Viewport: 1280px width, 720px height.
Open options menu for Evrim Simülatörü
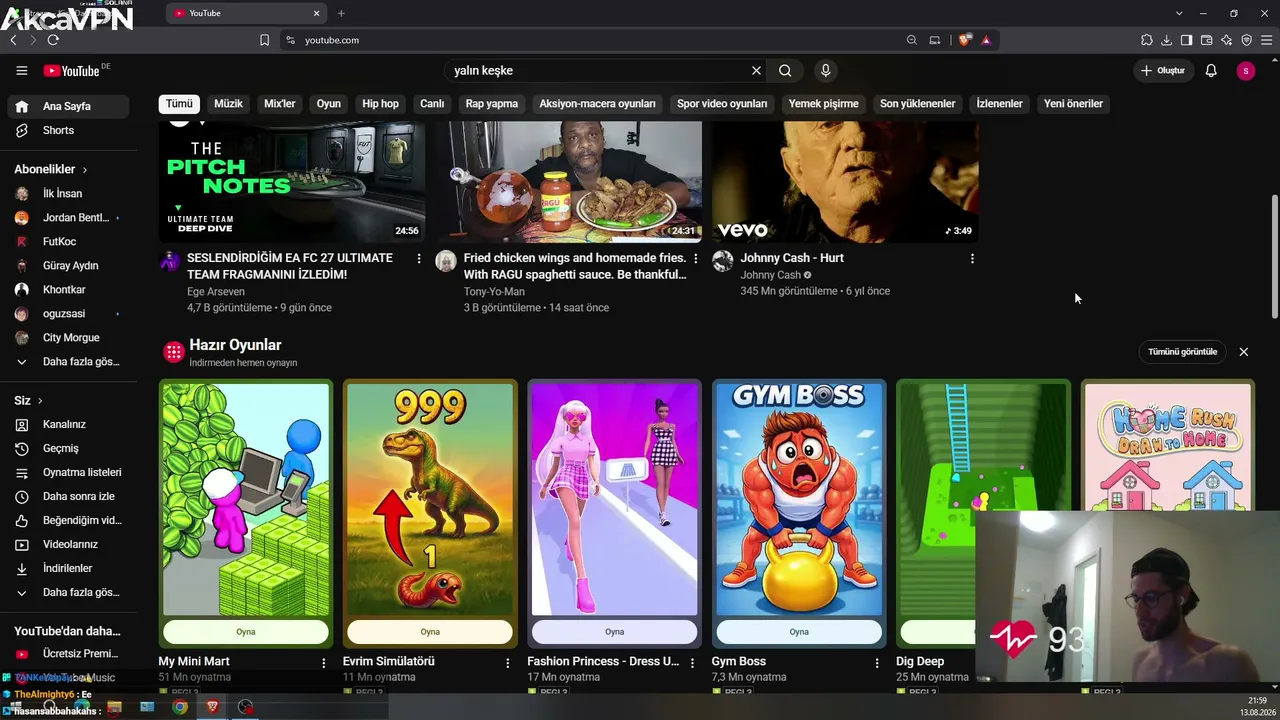pos(508,662)
